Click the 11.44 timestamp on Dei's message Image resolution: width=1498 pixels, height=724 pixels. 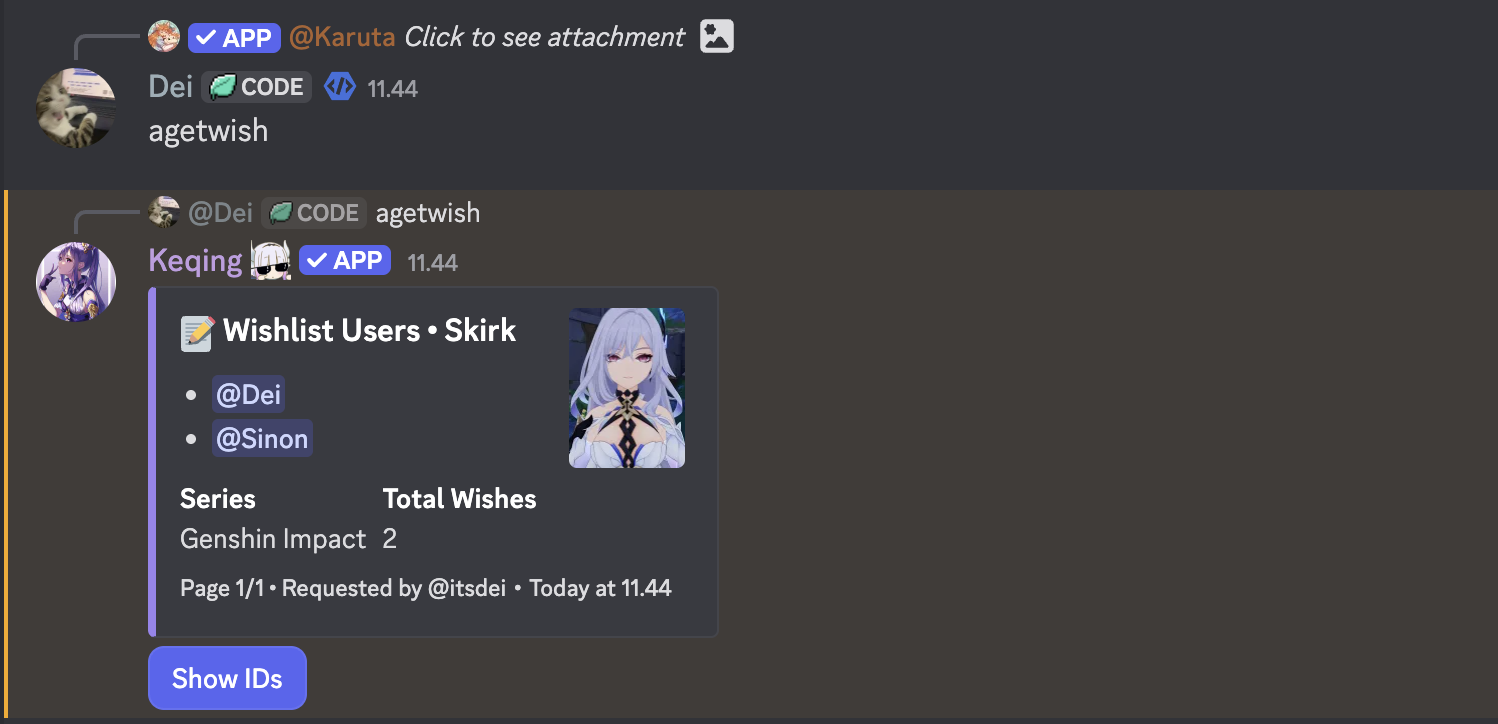(392, 89)
